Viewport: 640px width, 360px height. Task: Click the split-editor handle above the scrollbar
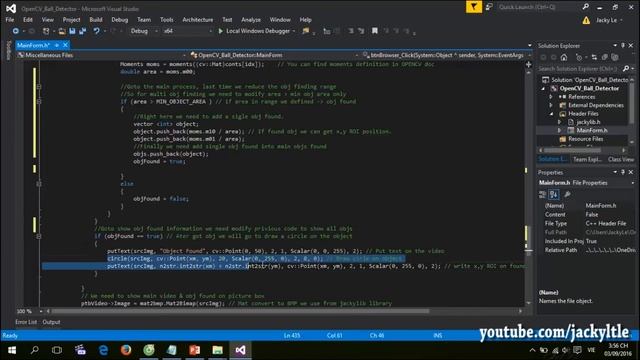529,64
